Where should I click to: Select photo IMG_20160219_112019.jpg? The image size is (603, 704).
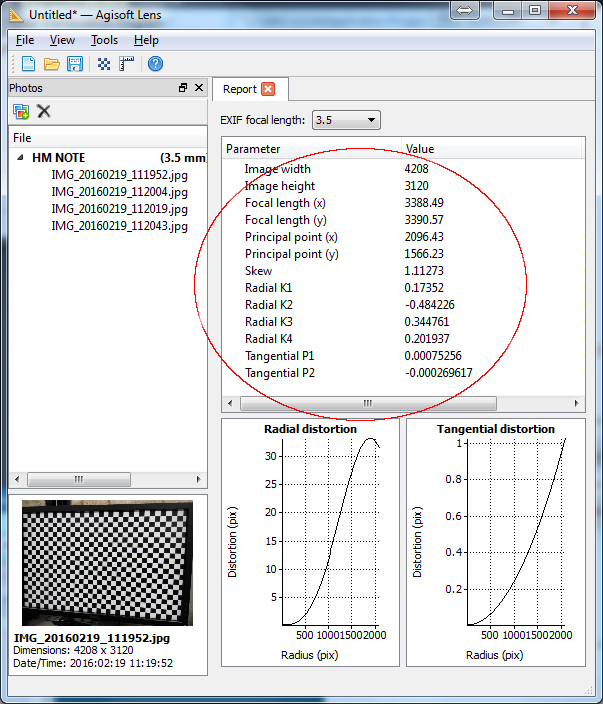119,209
